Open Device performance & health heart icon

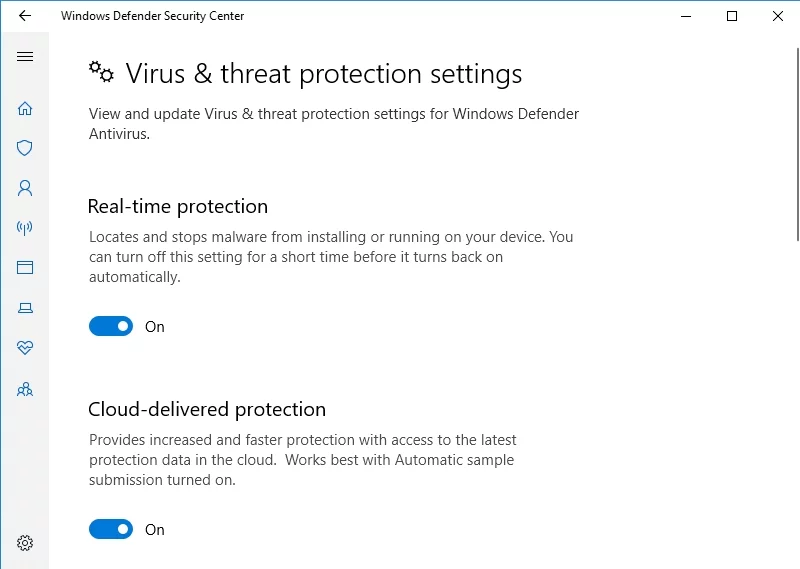[25, 348]
